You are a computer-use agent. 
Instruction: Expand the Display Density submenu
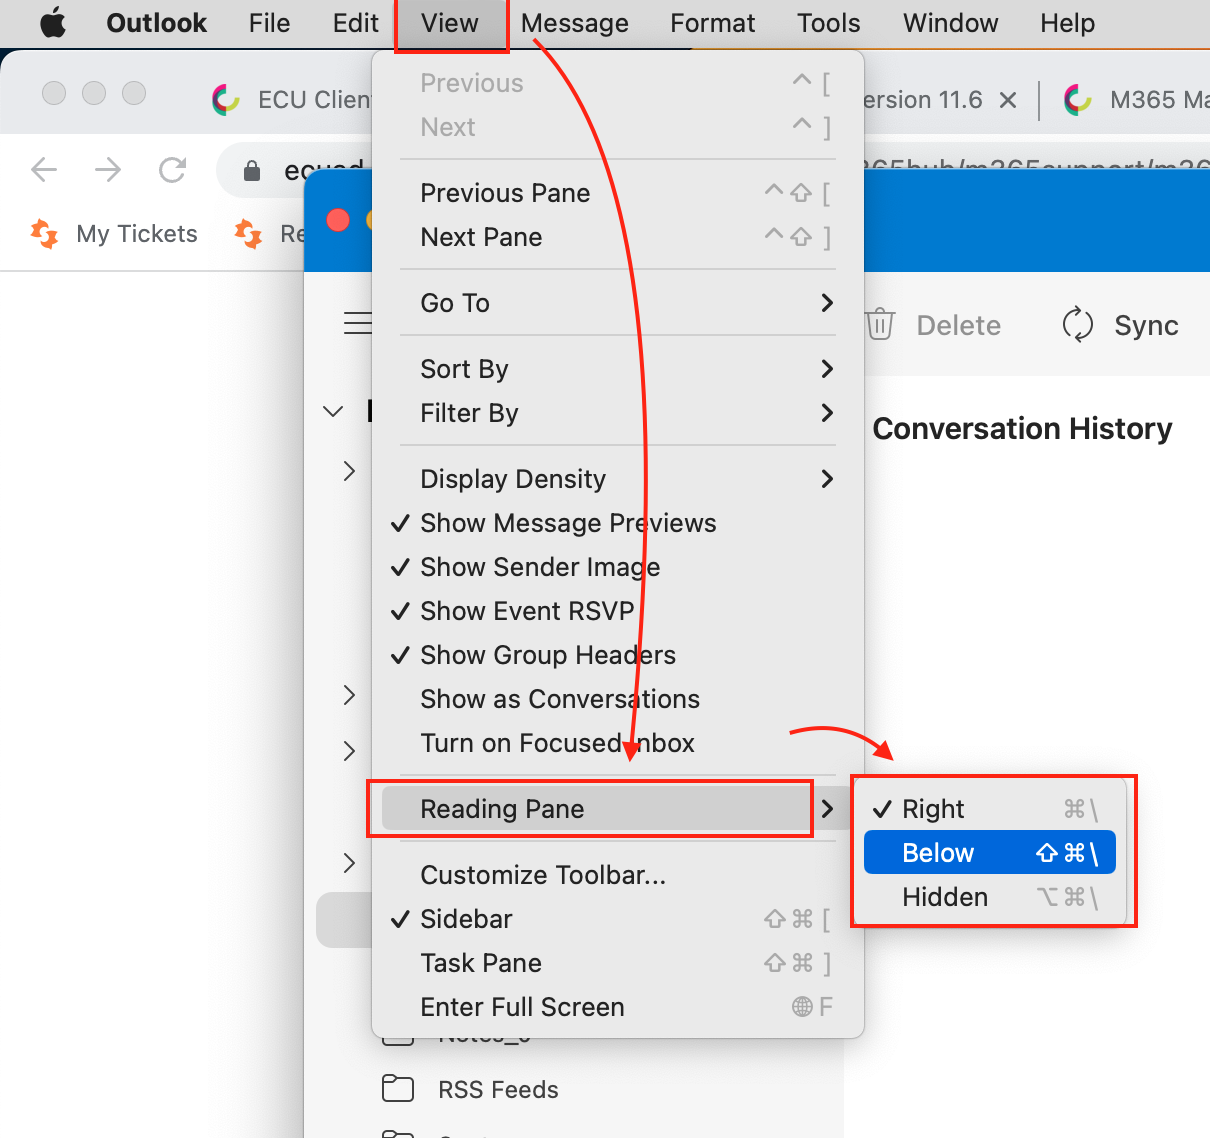617,479
